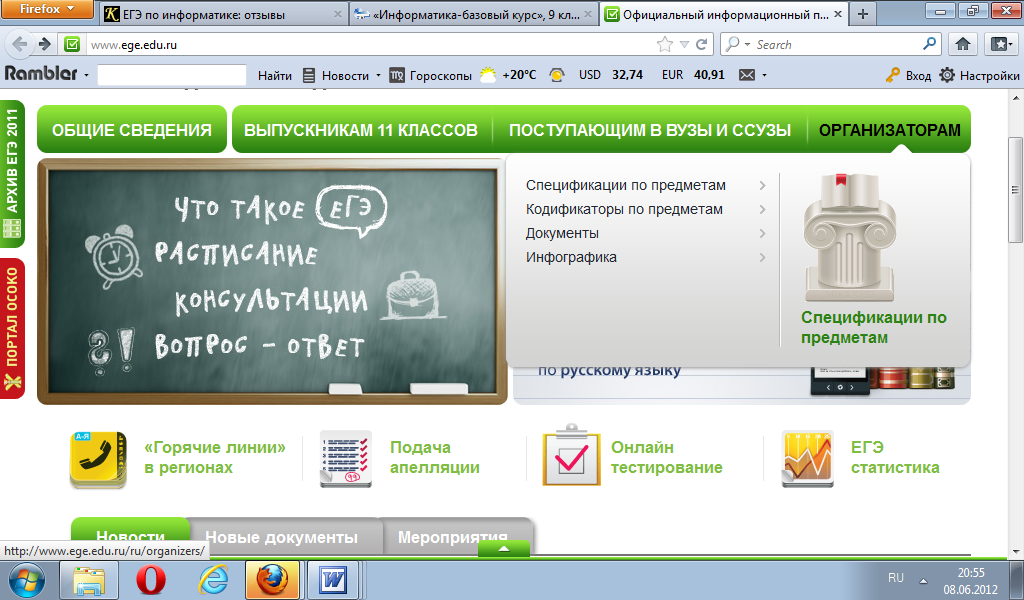This screenshot has height=600, width=1024.
Task: Open the ОБЩИЕ СВЕДЕНИЯ menu
Action: tap(132, 129)
